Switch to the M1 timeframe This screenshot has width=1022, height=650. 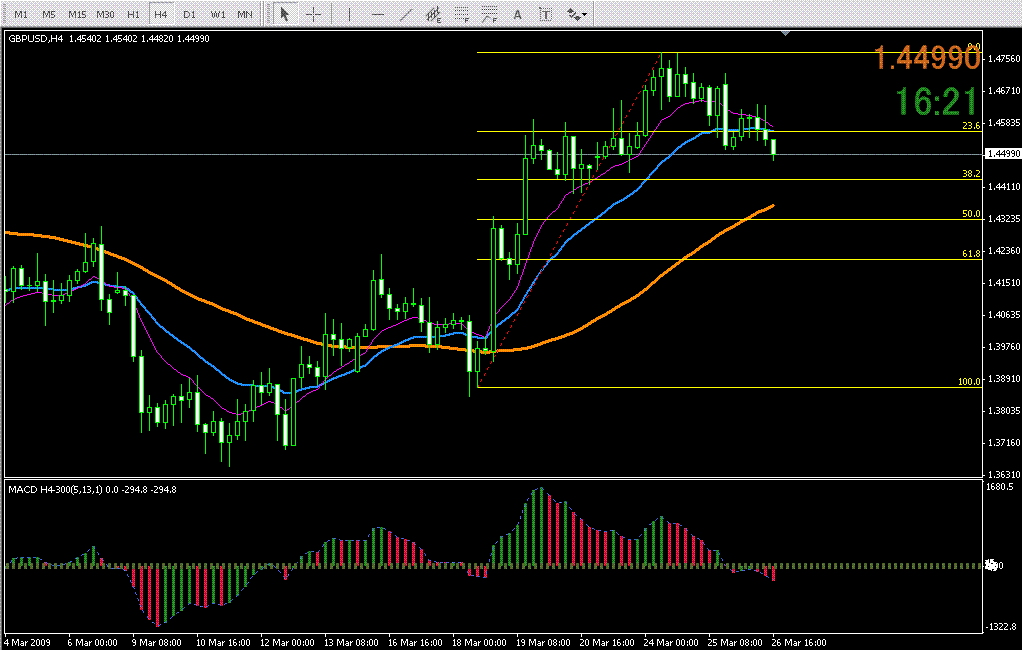pos(20,14)
